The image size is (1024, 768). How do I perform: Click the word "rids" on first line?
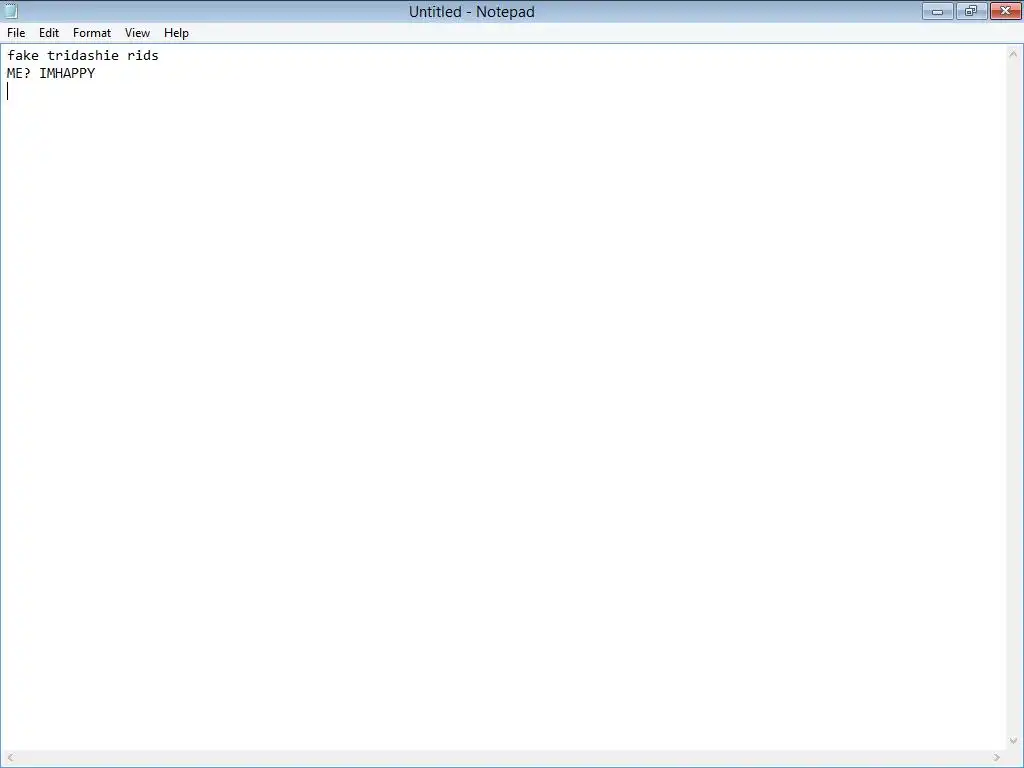tap(143, 56)
